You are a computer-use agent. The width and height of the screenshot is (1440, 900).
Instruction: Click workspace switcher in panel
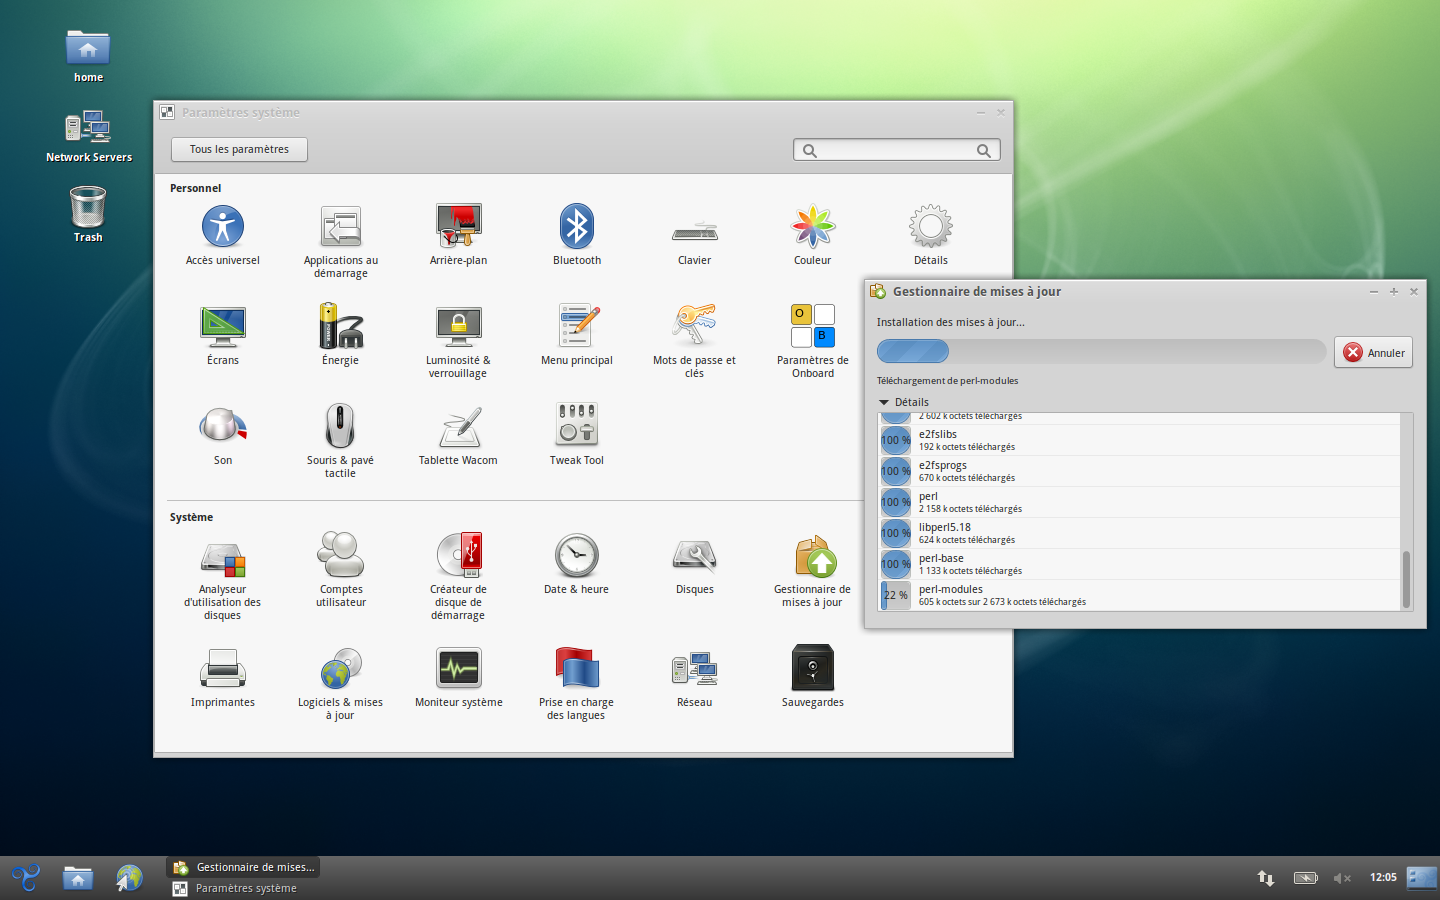point(1421,878)
